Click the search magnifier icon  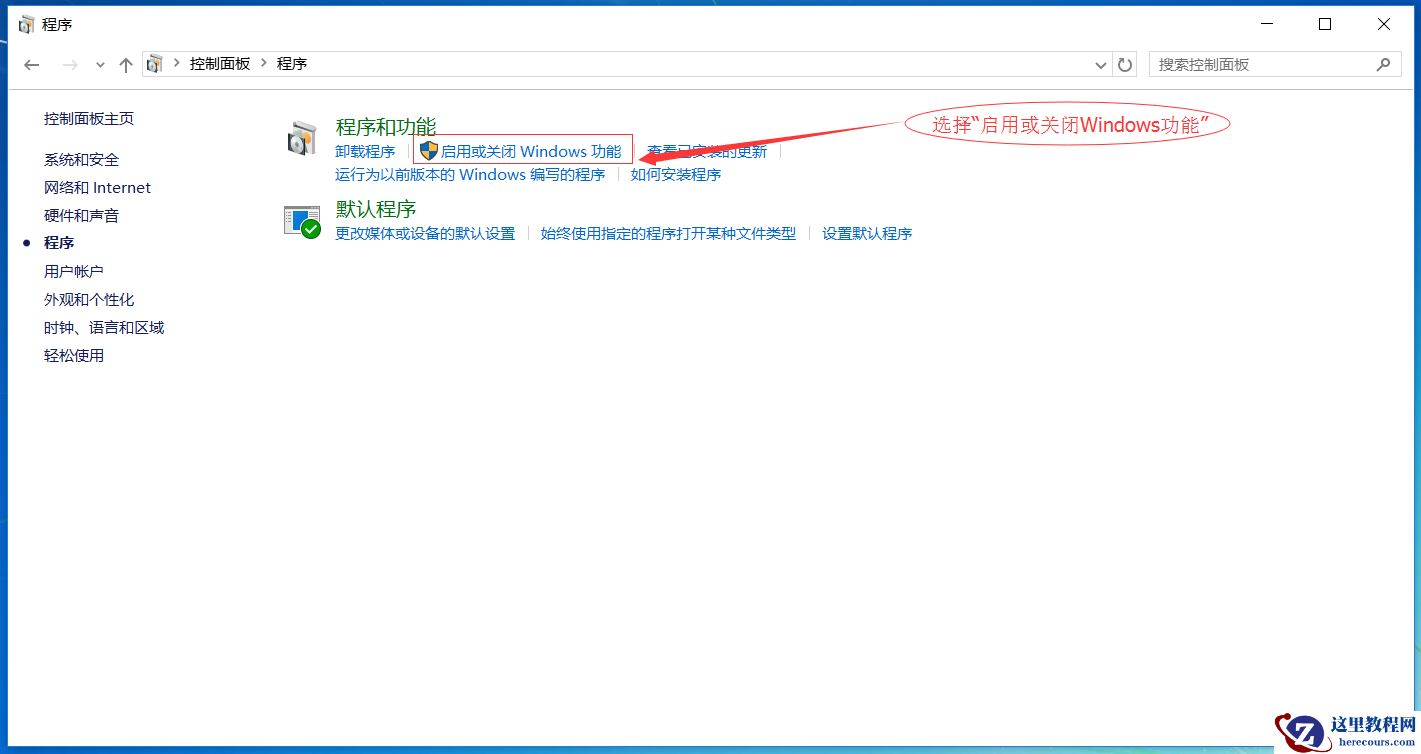[1384, 64]
